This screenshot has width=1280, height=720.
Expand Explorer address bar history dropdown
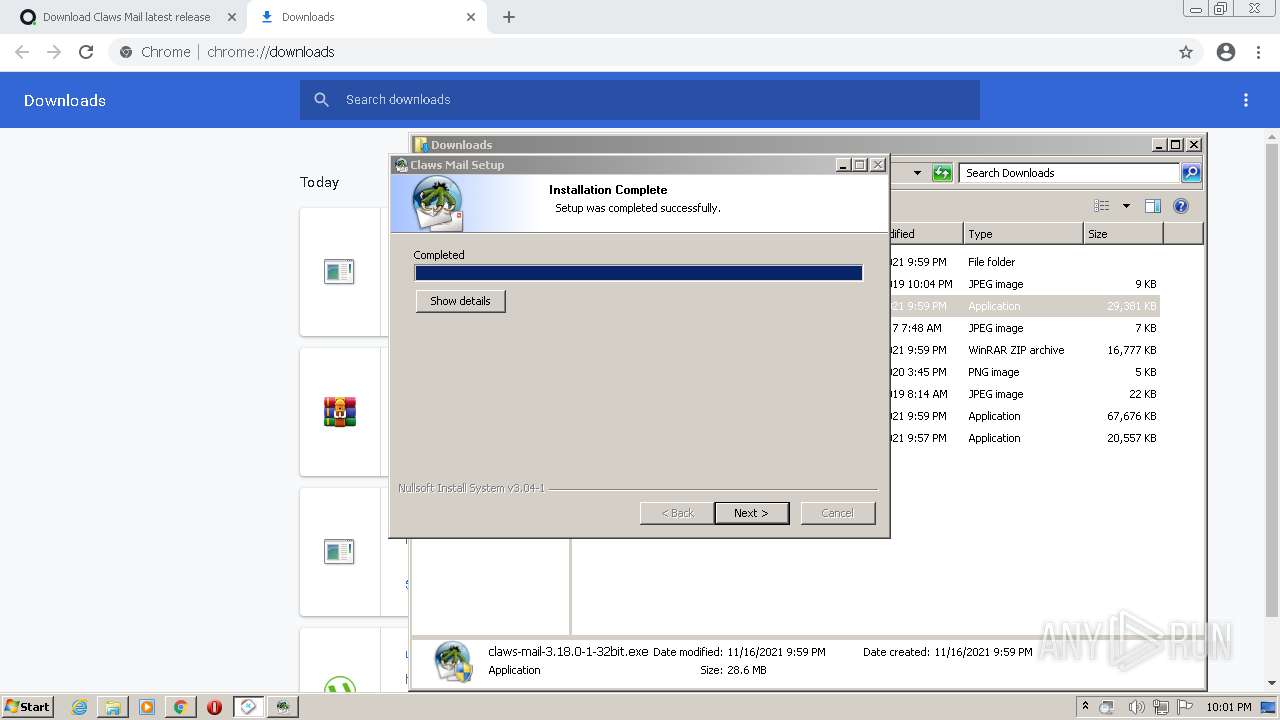point(917,173)
